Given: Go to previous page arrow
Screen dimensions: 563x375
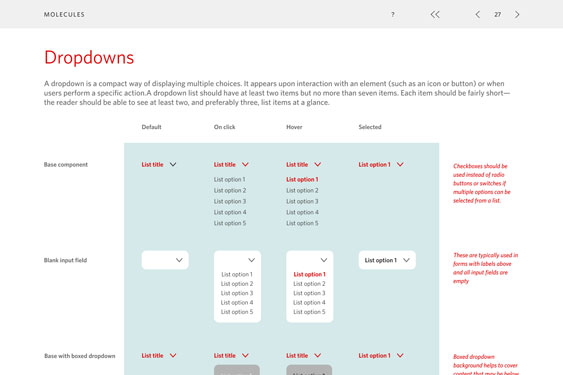Looking at the screenshot, I should 478,14.
